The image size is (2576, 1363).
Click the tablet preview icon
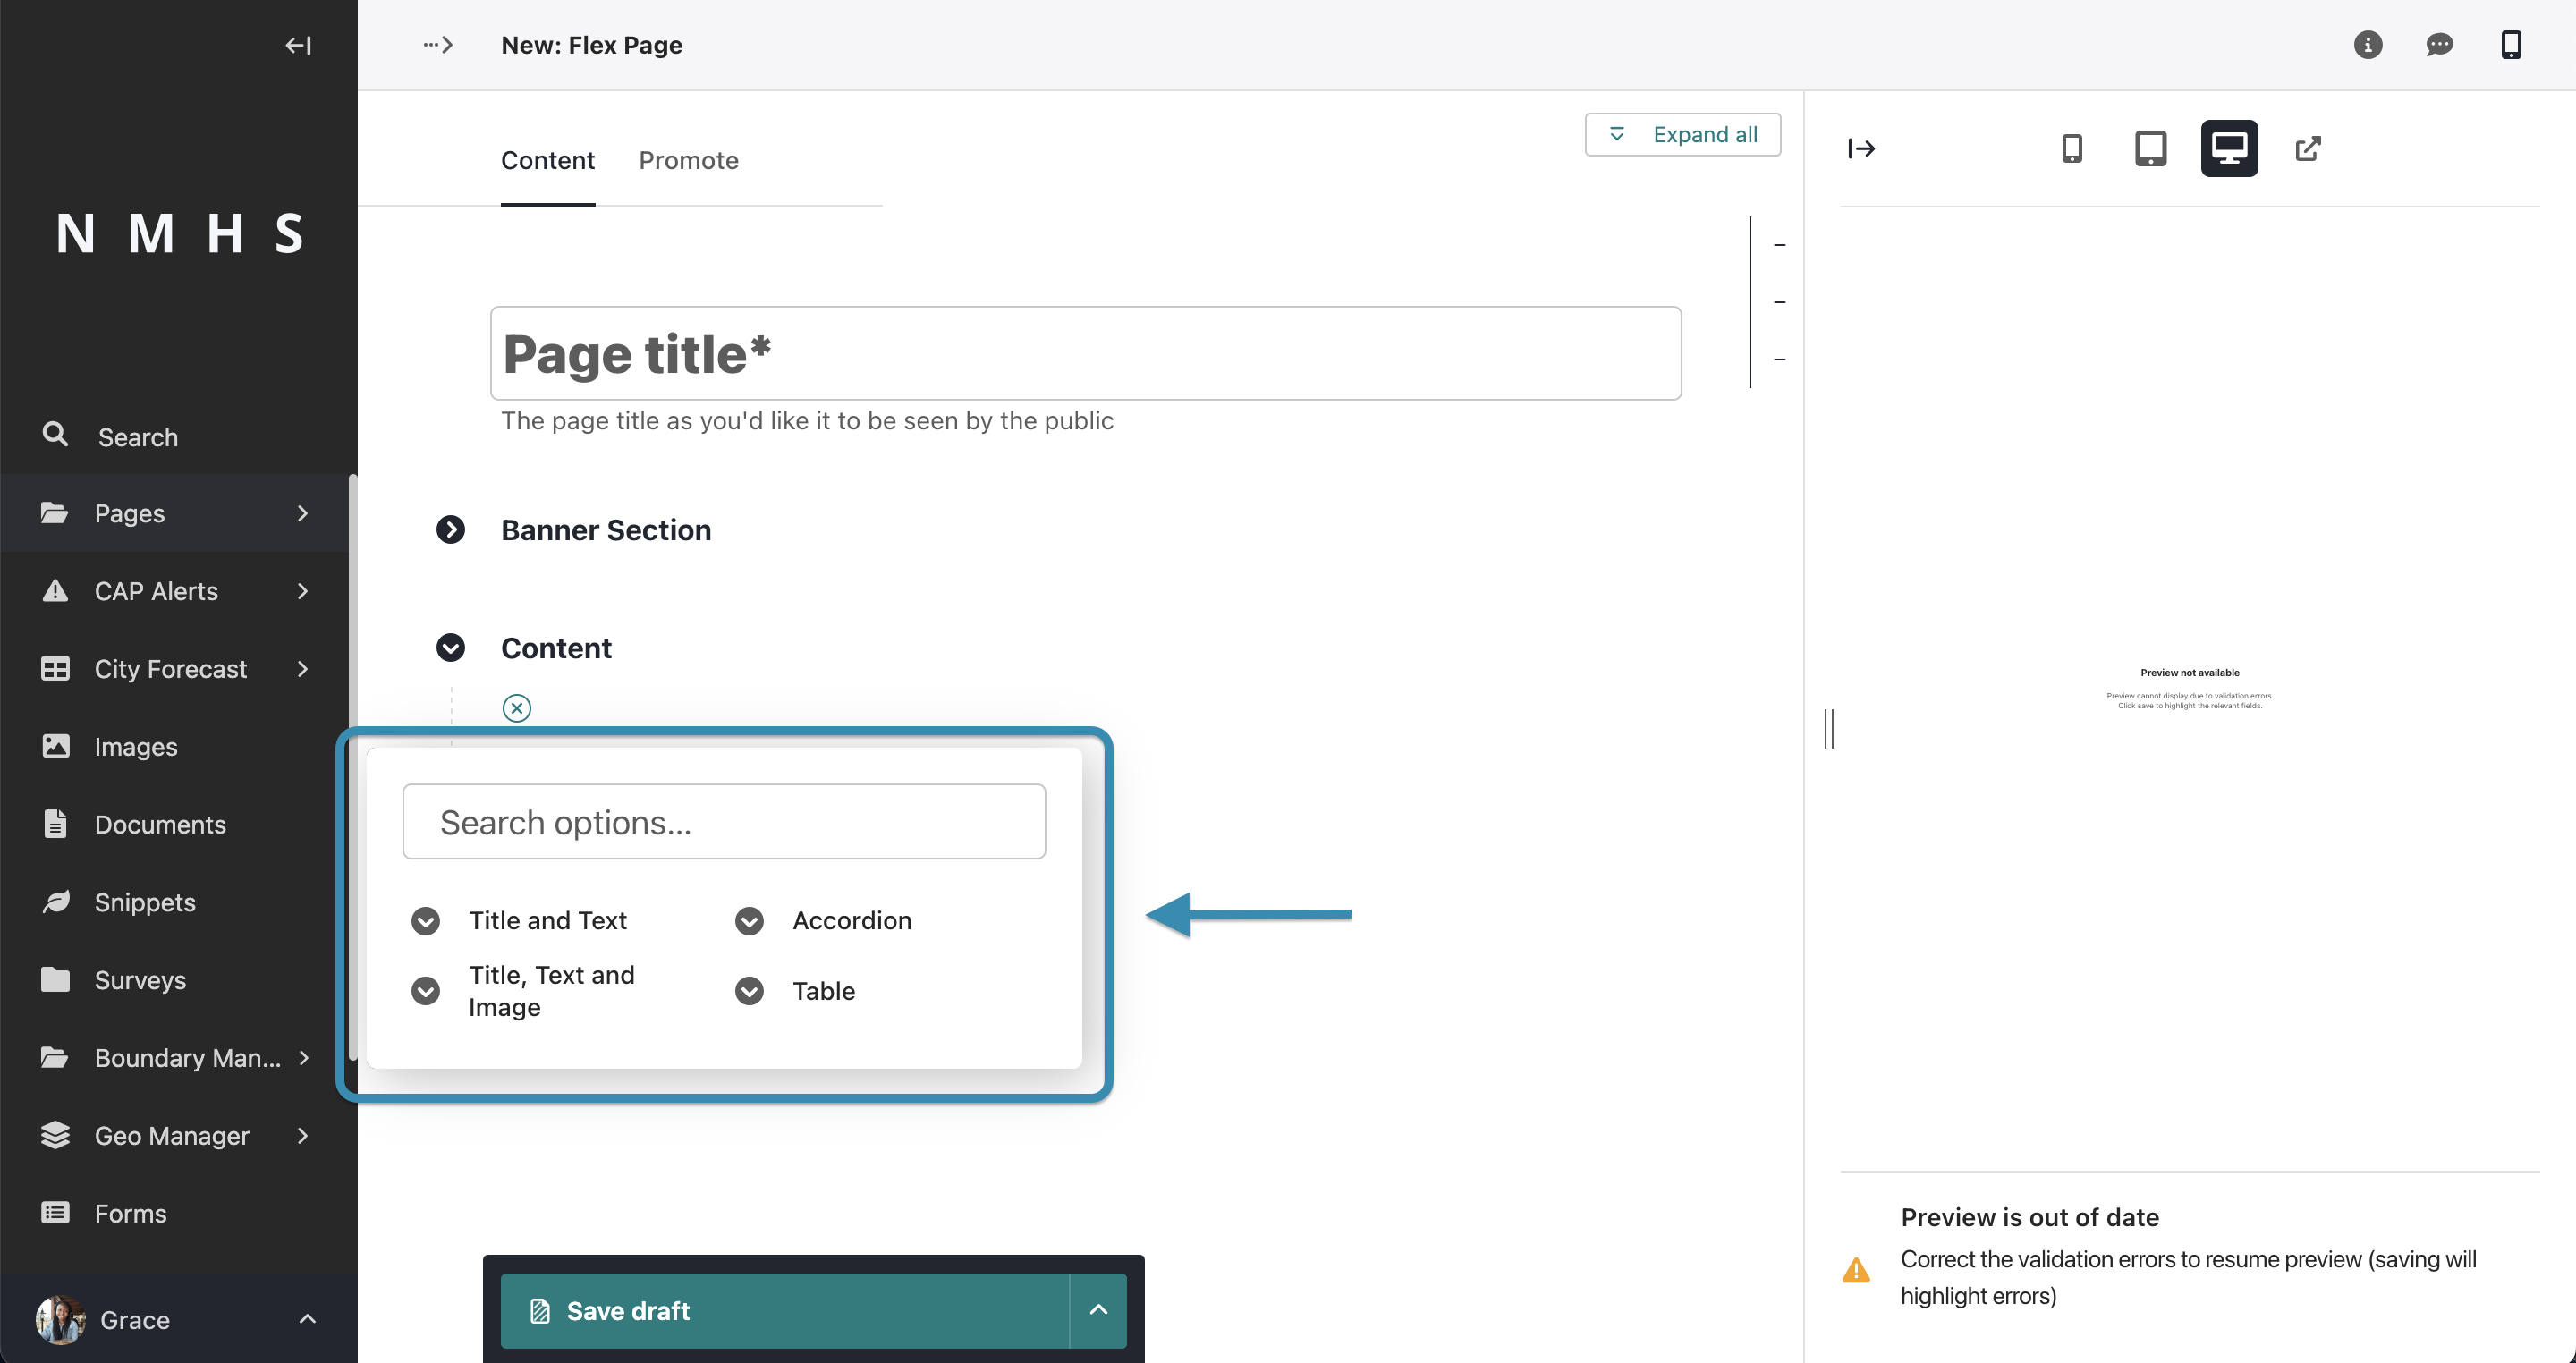pyautogui.click(x=2150, y=148)
